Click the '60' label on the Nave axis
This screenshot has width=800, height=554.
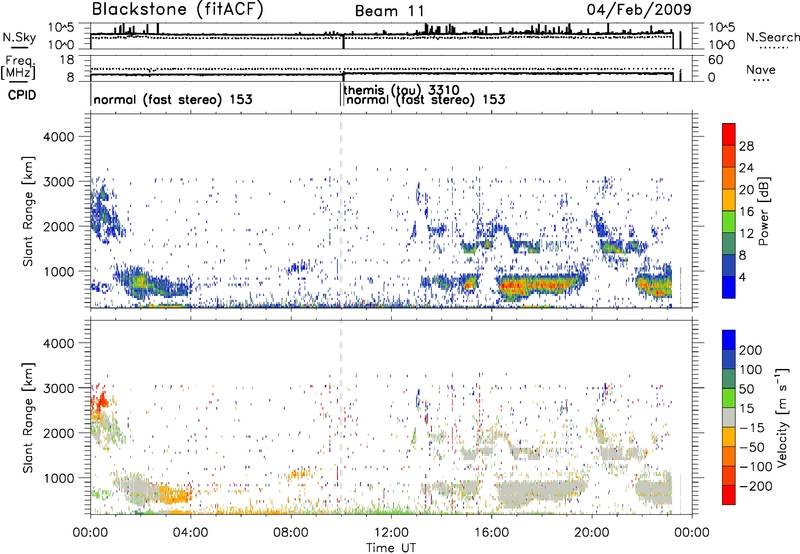click(716, 60)
